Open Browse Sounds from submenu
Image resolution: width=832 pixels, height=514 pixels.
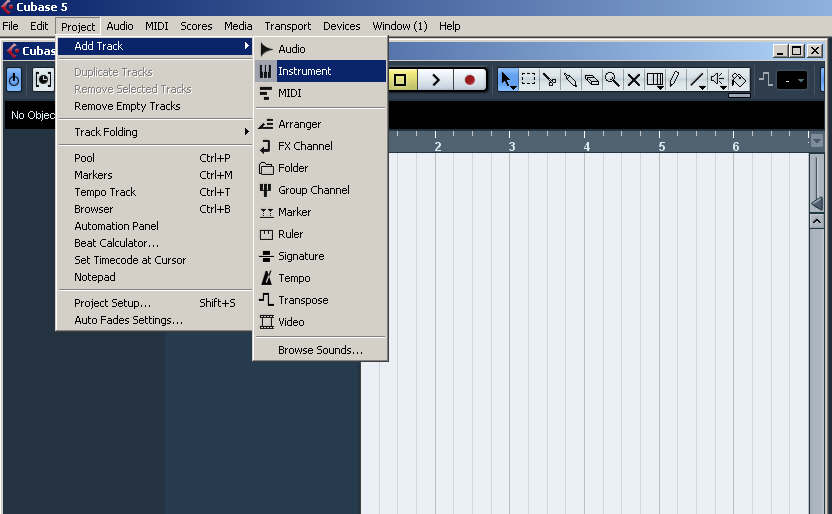320,350
